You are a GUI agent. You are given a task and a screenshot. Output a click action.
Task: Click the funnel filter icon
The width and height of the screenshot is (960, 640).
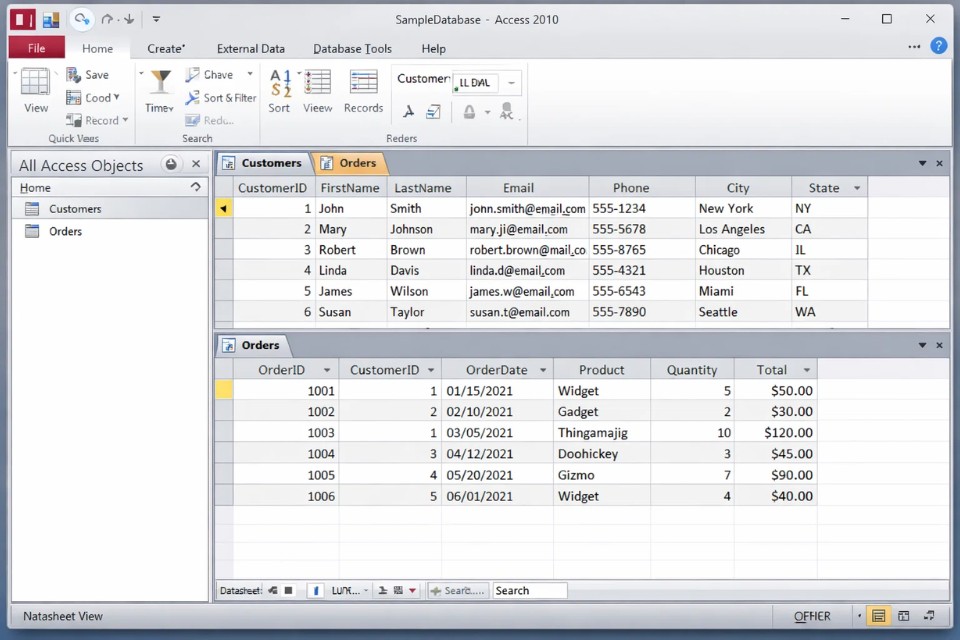coord(160,83)
